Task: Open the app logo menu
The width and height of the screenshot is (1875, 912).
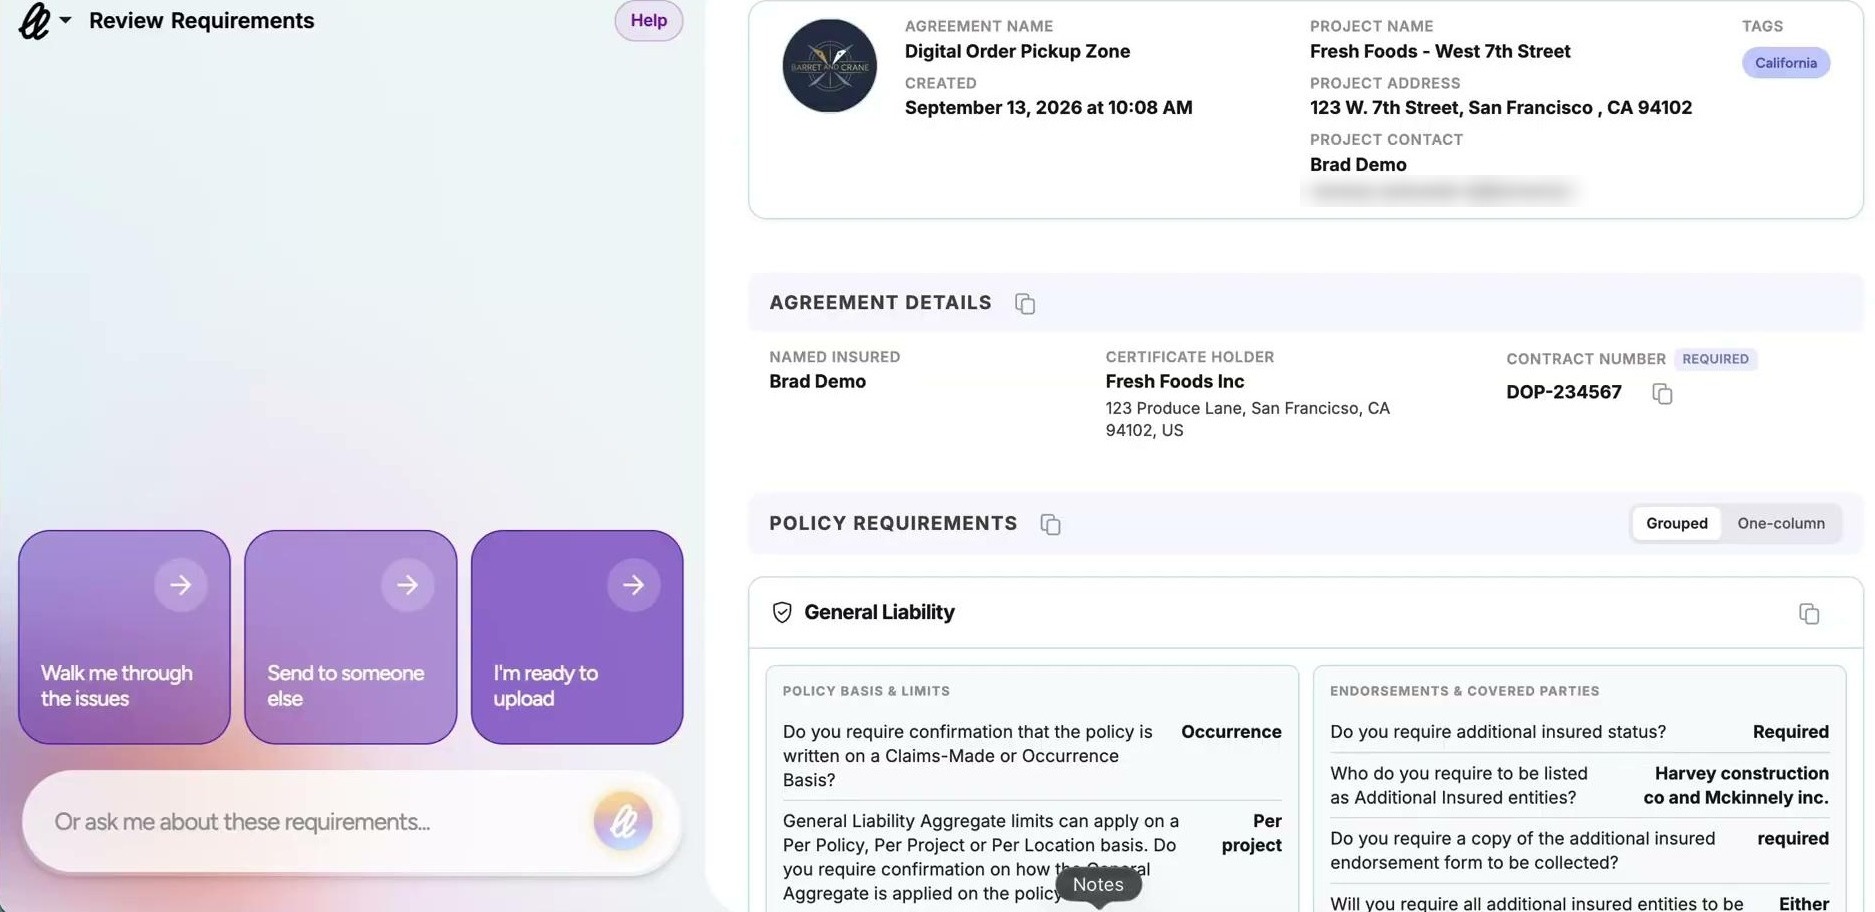Action: (x=35, y=21)
